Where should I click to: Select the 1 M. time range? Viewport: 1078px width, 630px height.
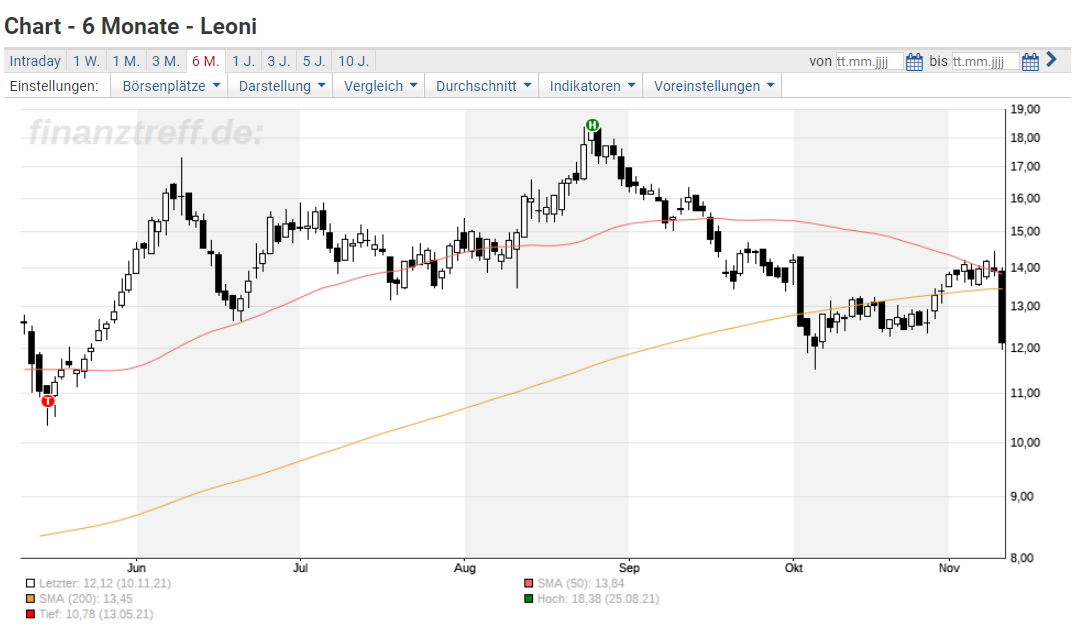[126, 61]
